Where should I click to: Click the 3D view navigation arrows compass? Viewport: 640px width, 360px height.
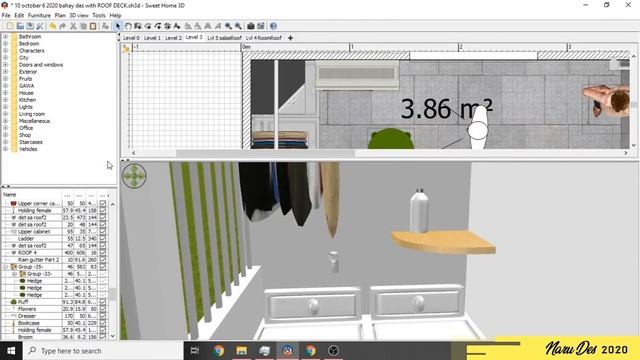tap(134, 176)
